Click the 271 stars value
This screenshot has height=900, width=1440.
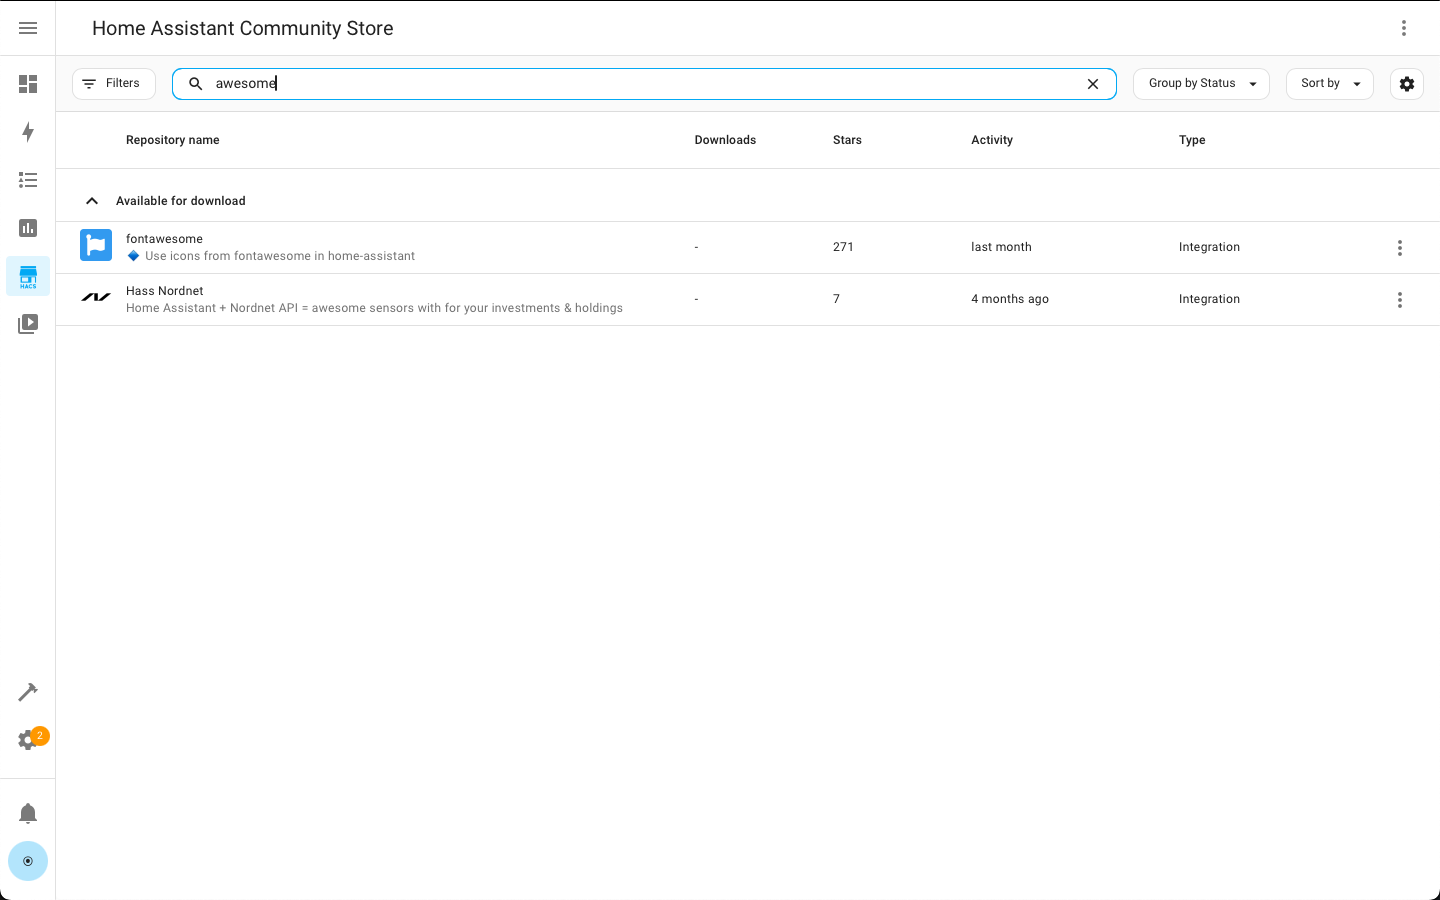(843, 247)
